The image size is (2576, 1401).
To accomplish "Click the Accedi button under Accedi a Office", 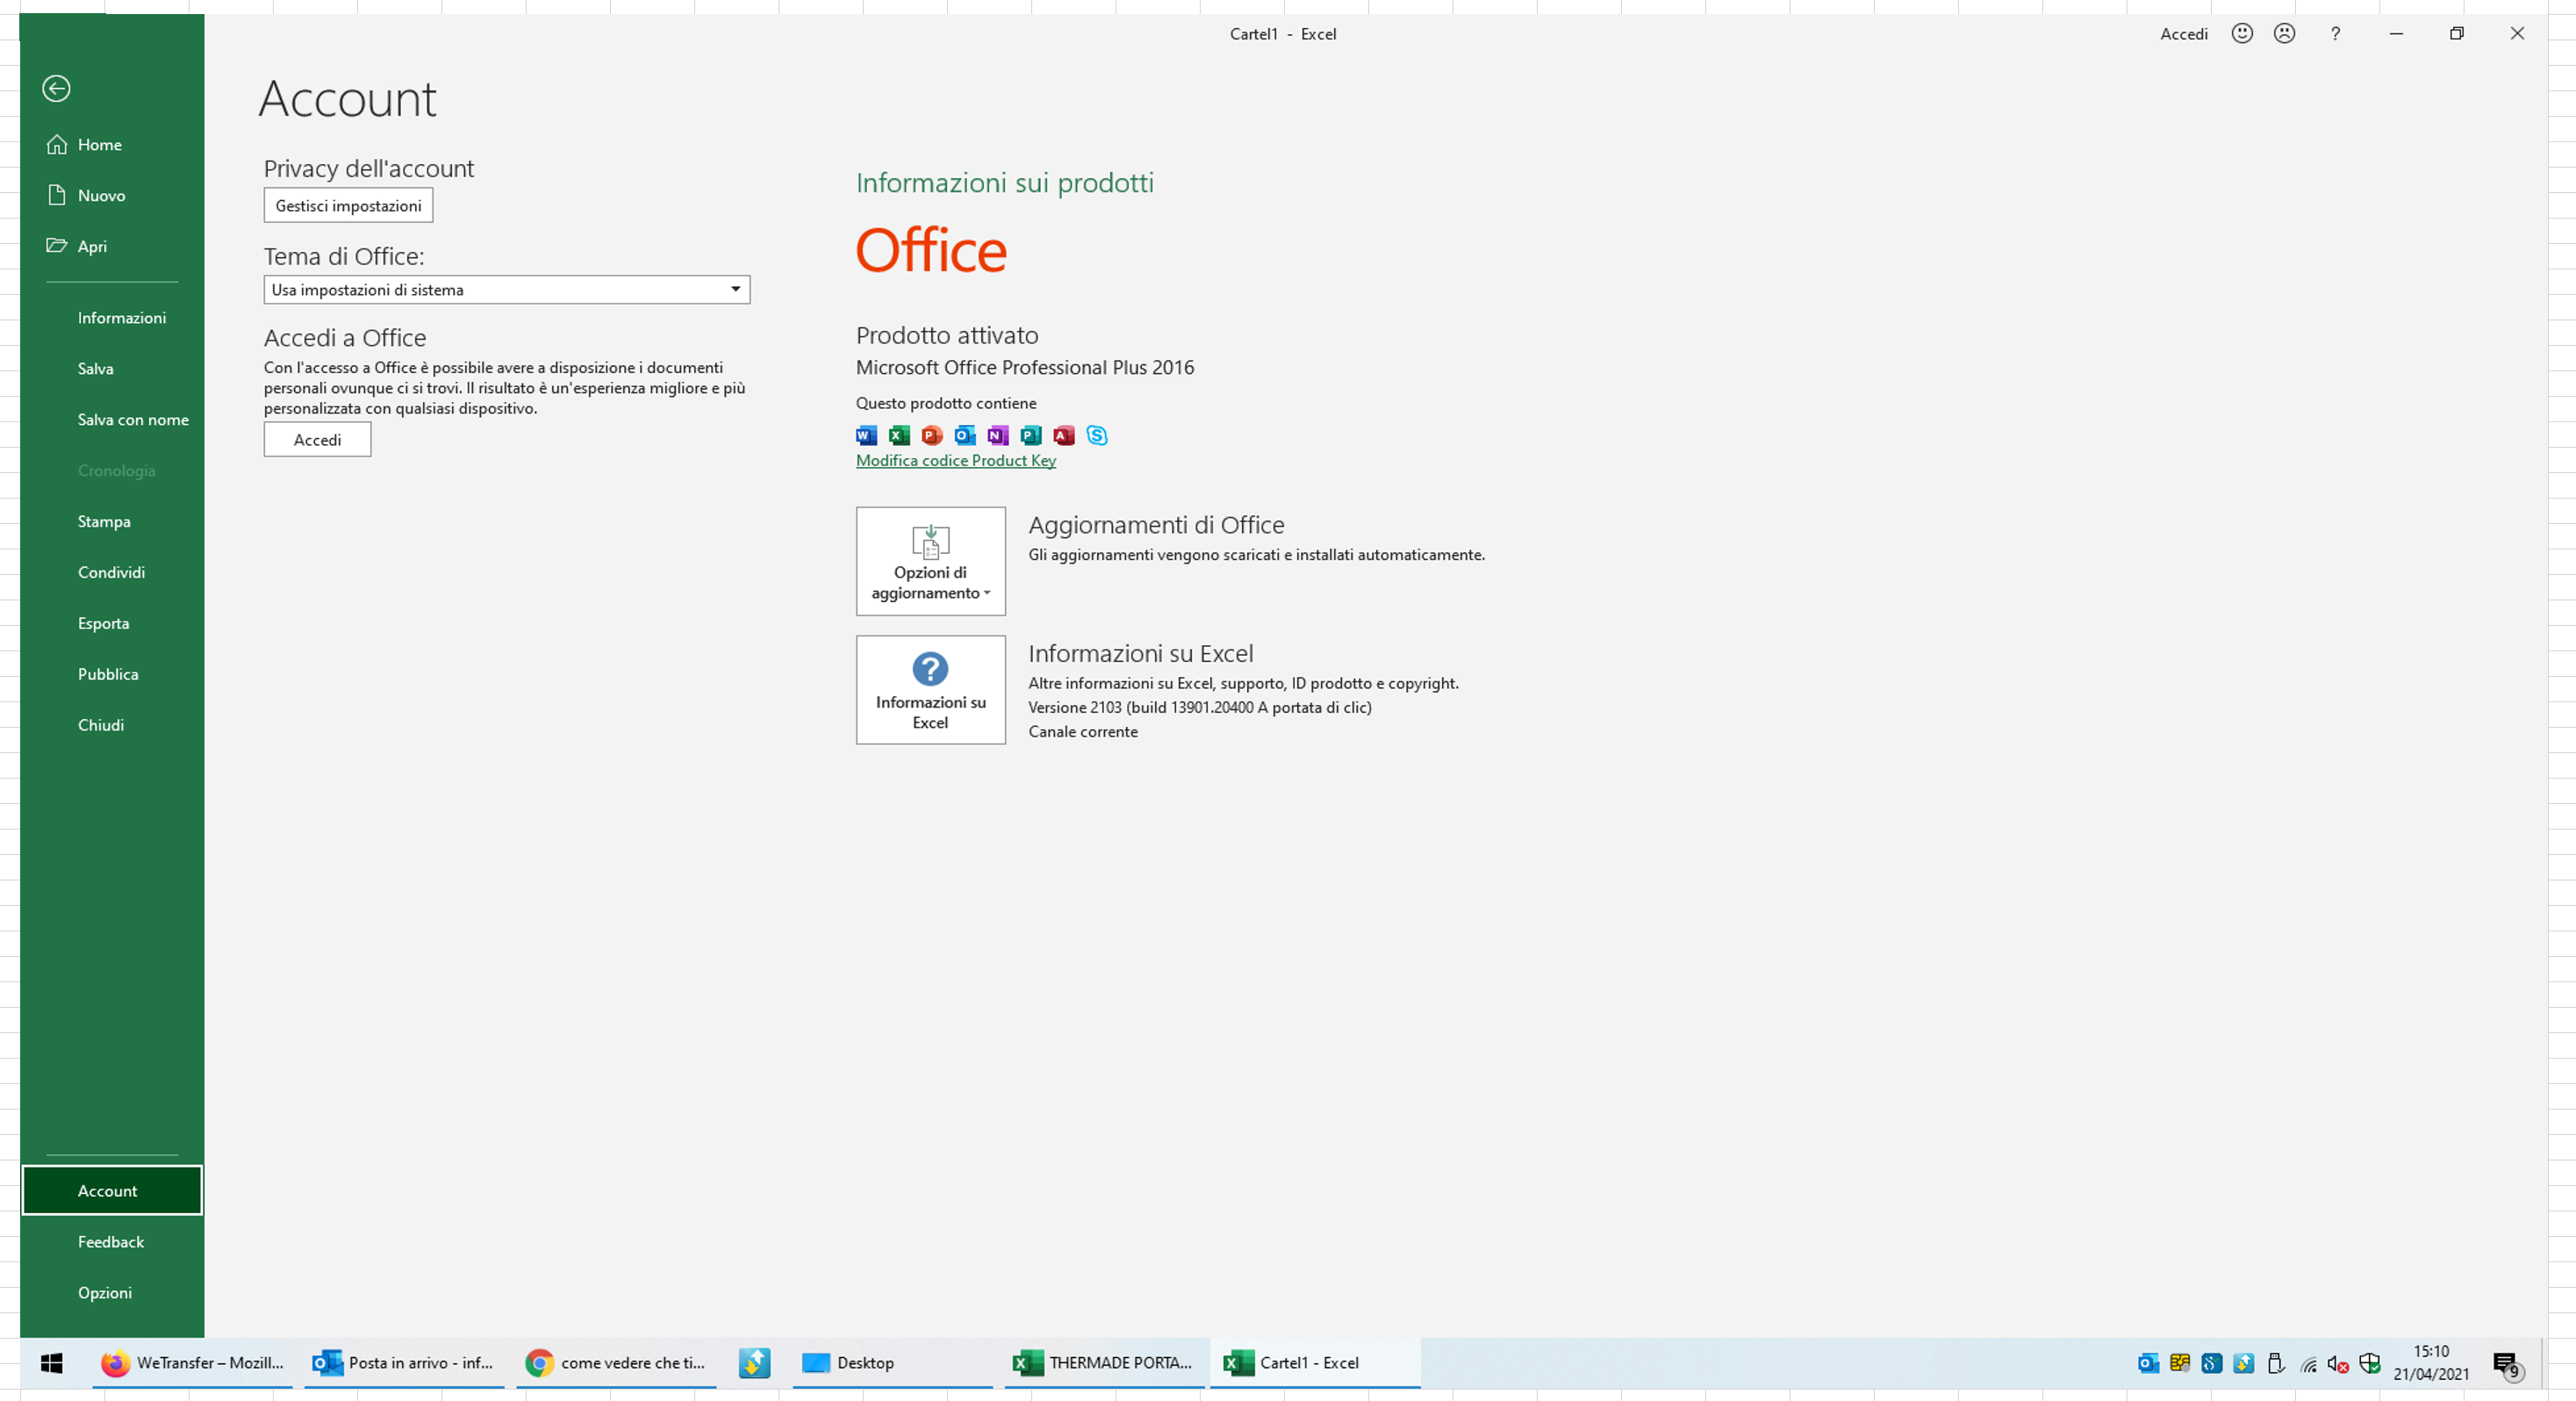I will [x=317, y=440].
